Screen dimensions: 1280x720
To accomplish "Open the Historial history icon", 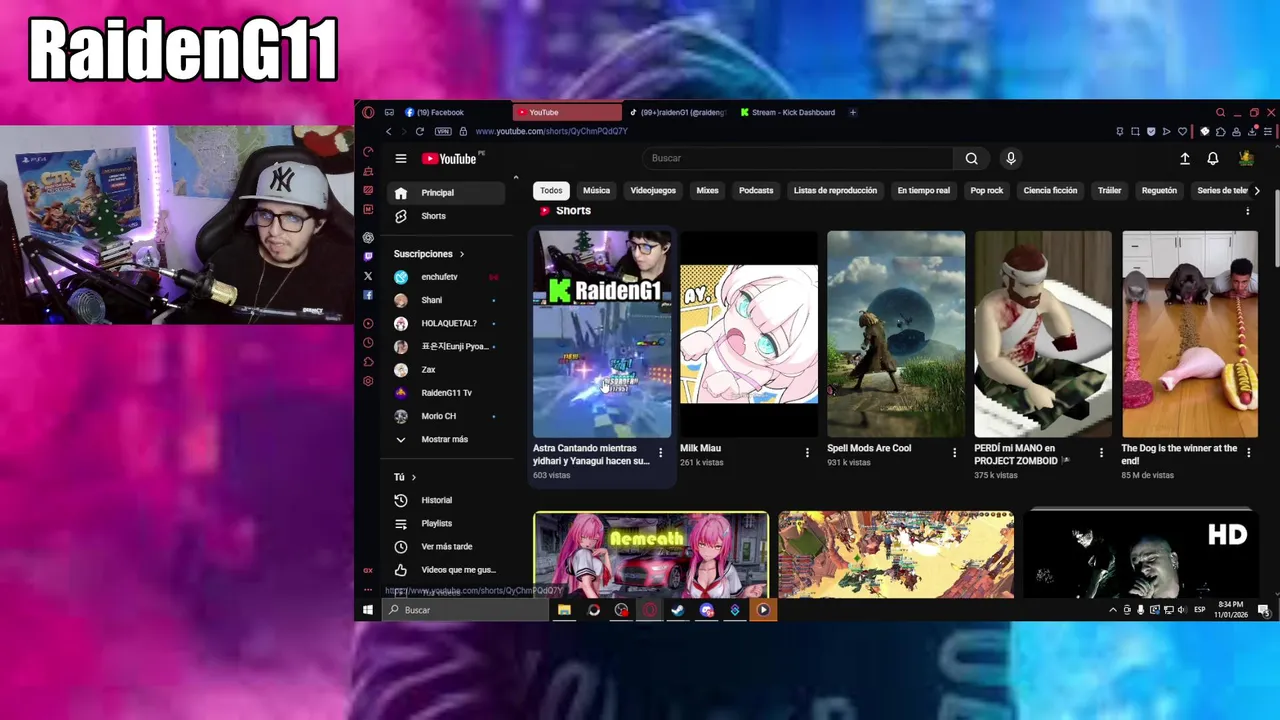I will point(401,500).
